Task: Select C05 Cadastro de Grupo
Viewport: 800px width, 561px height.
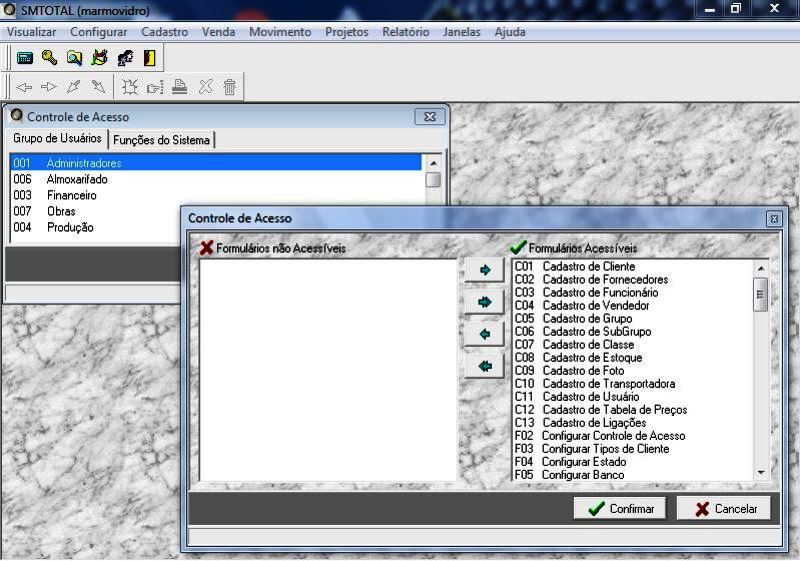Action: [633, 318]
